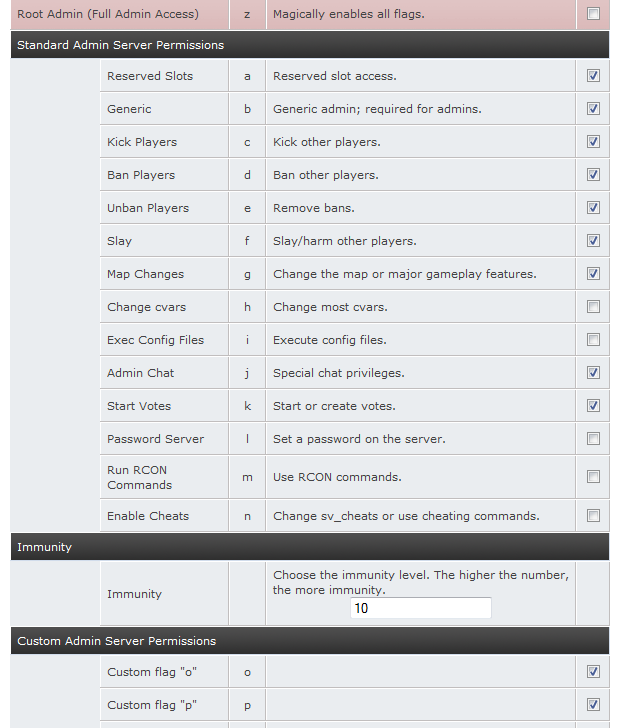Screen dimensions: 625x728
Task: Click the Standard Admin Server Permissions header
Action: point(120,45)
